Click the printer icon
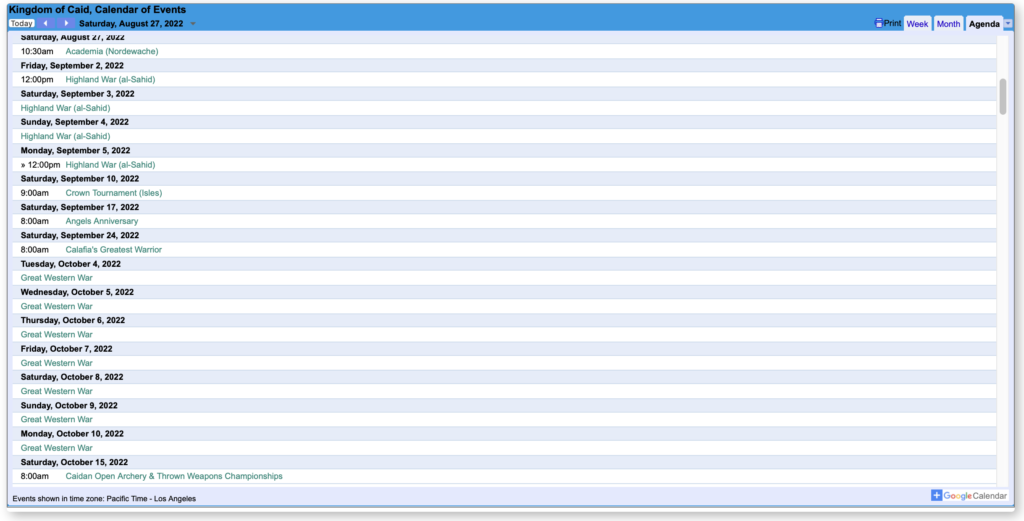 (x=878, y=23)
